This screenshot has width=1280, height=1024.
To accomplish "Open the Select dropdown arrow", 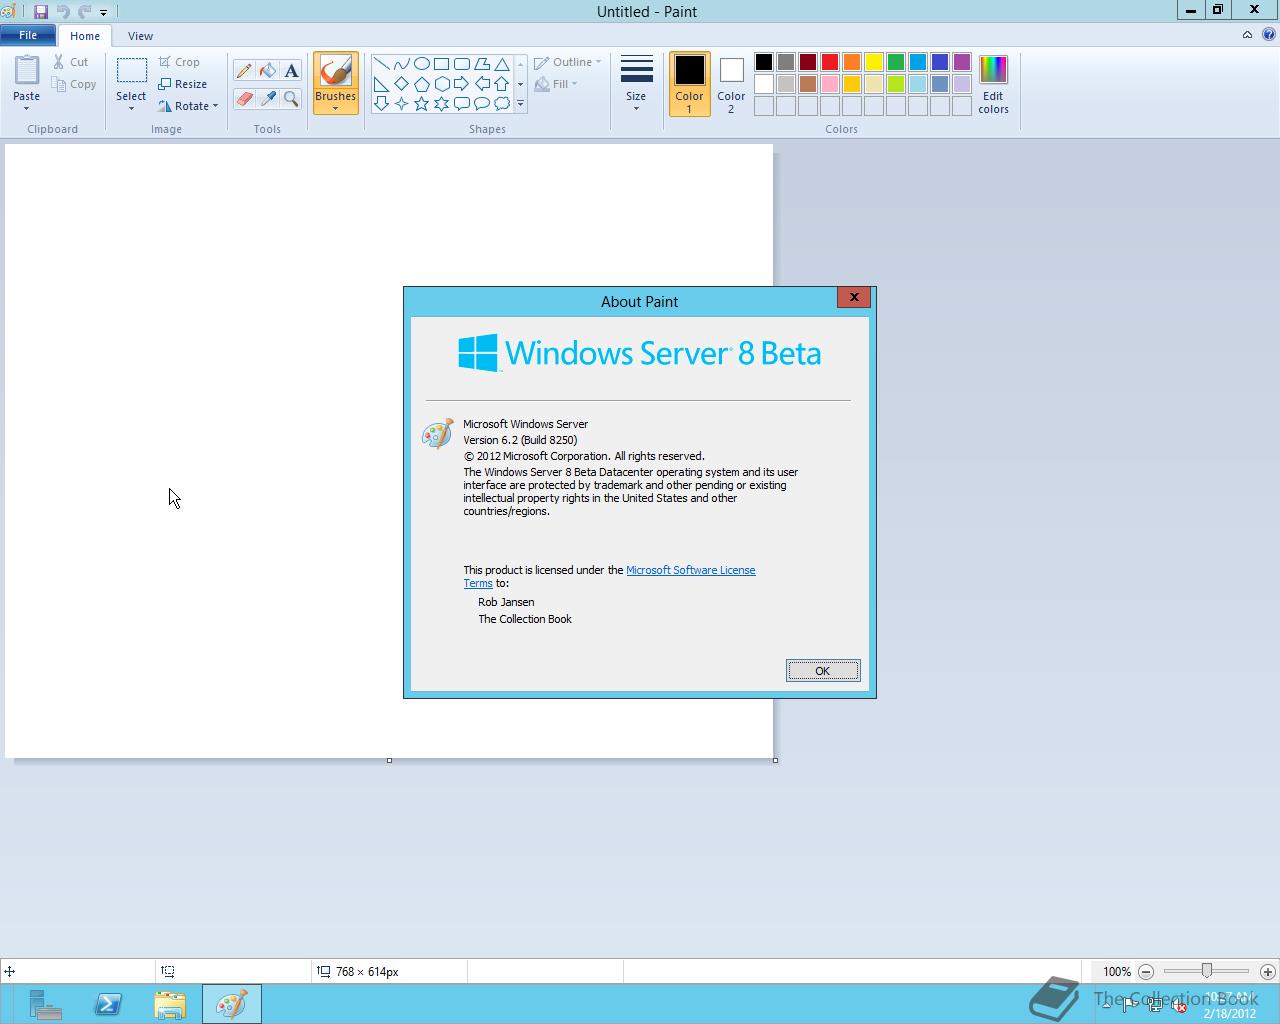I will (131, 108).
